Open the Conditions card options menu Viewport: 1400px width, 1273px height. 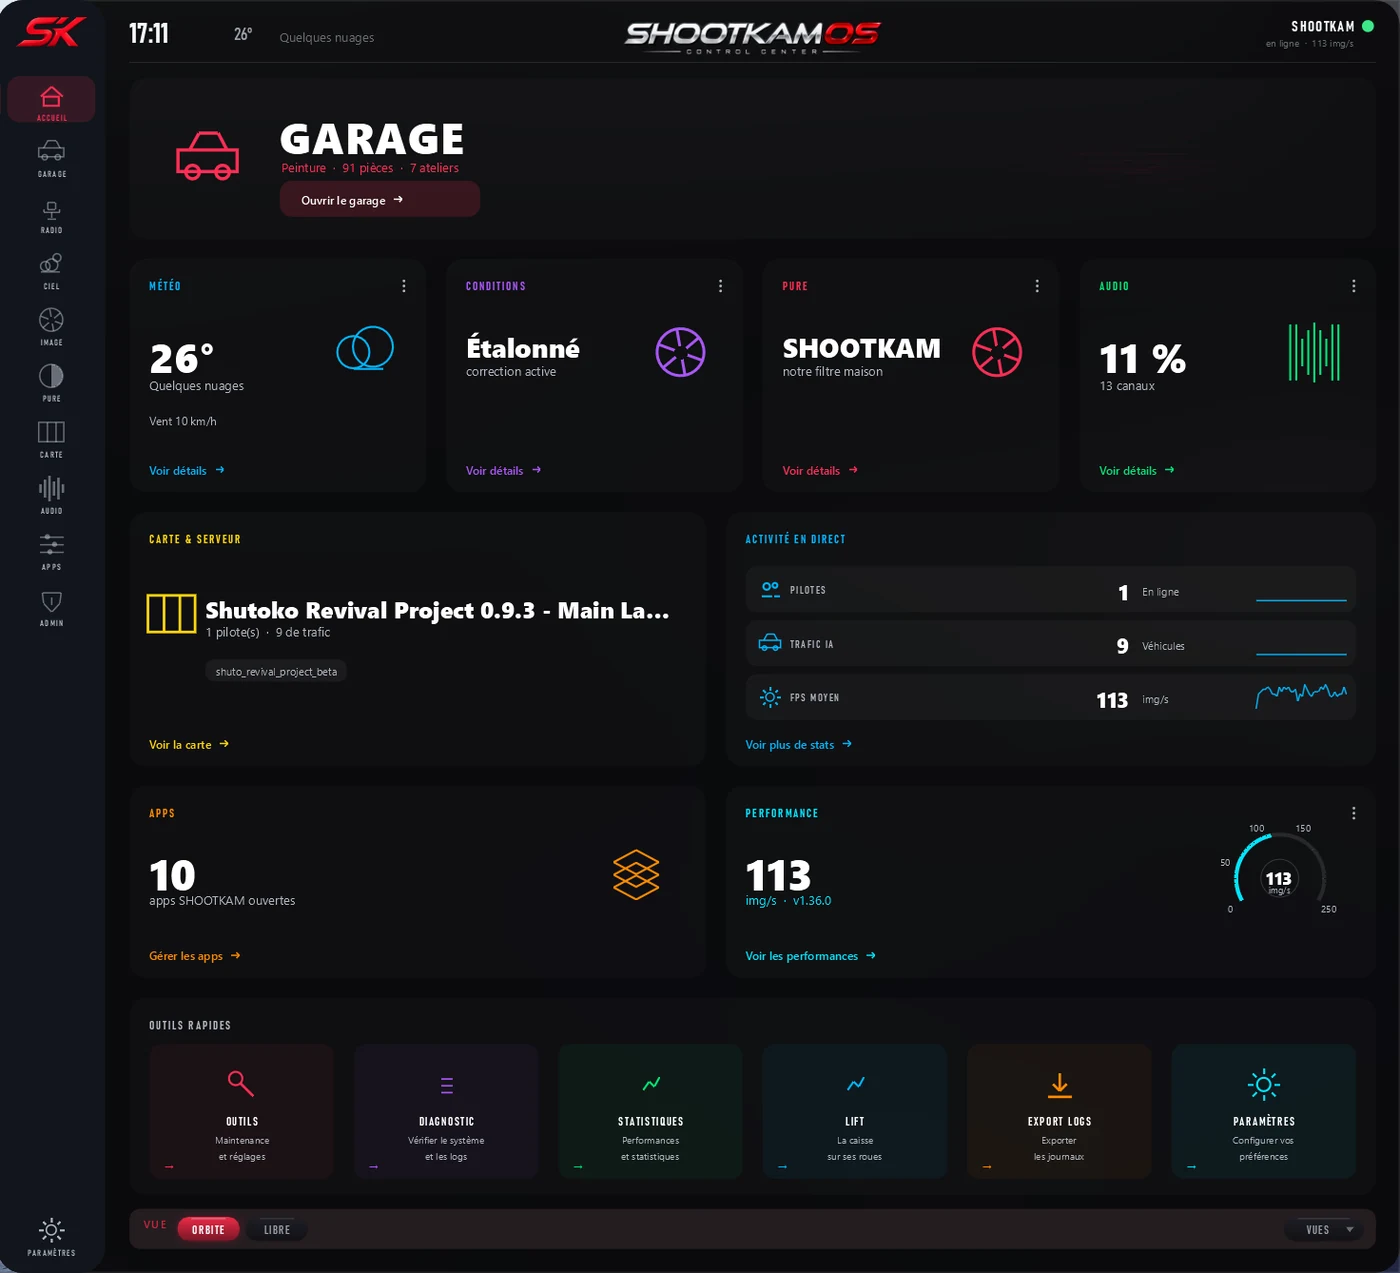tap(720, 286)
